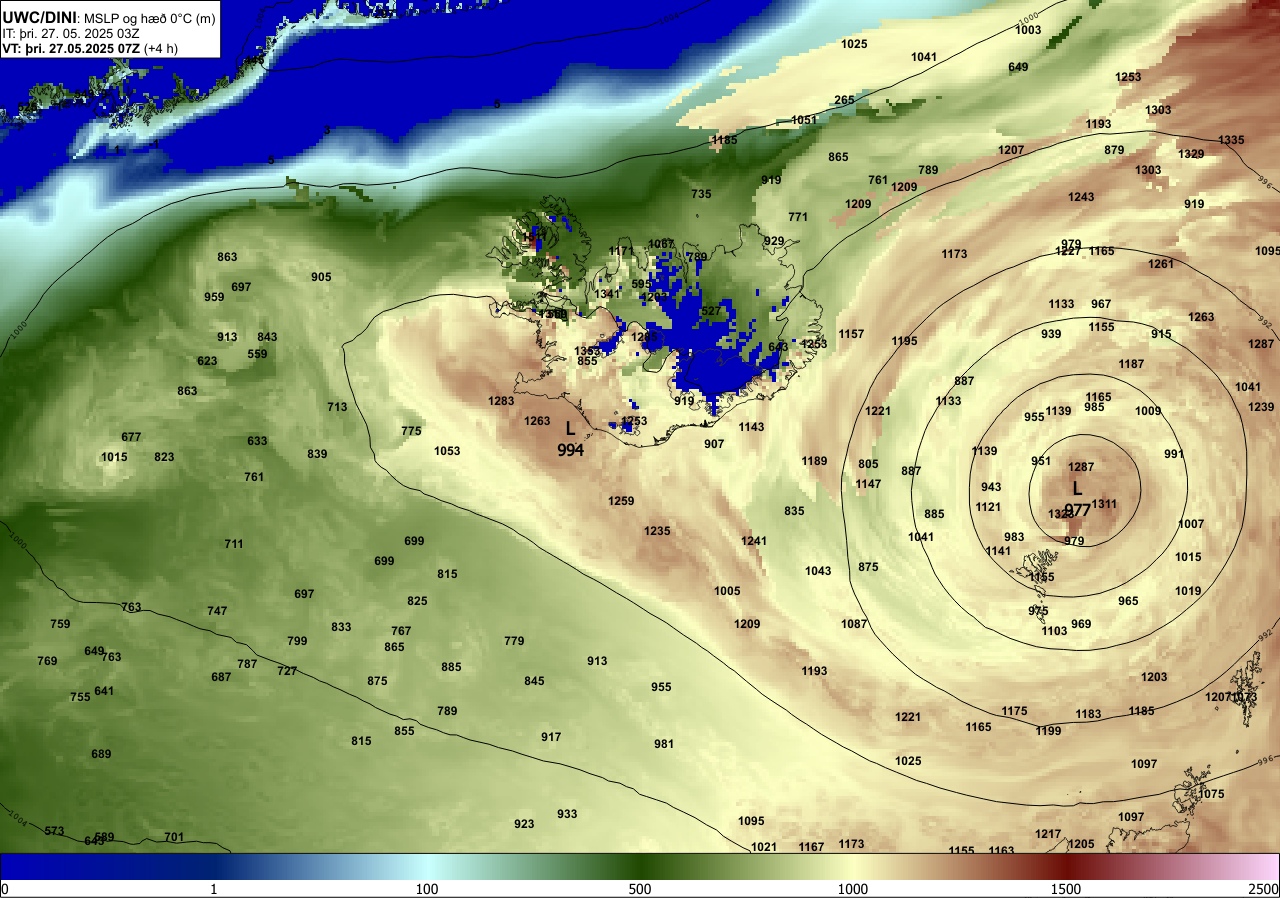Click the value 1003 at the top
The width and height of the screenshot is (1280, 898).
click(1028, 30)
